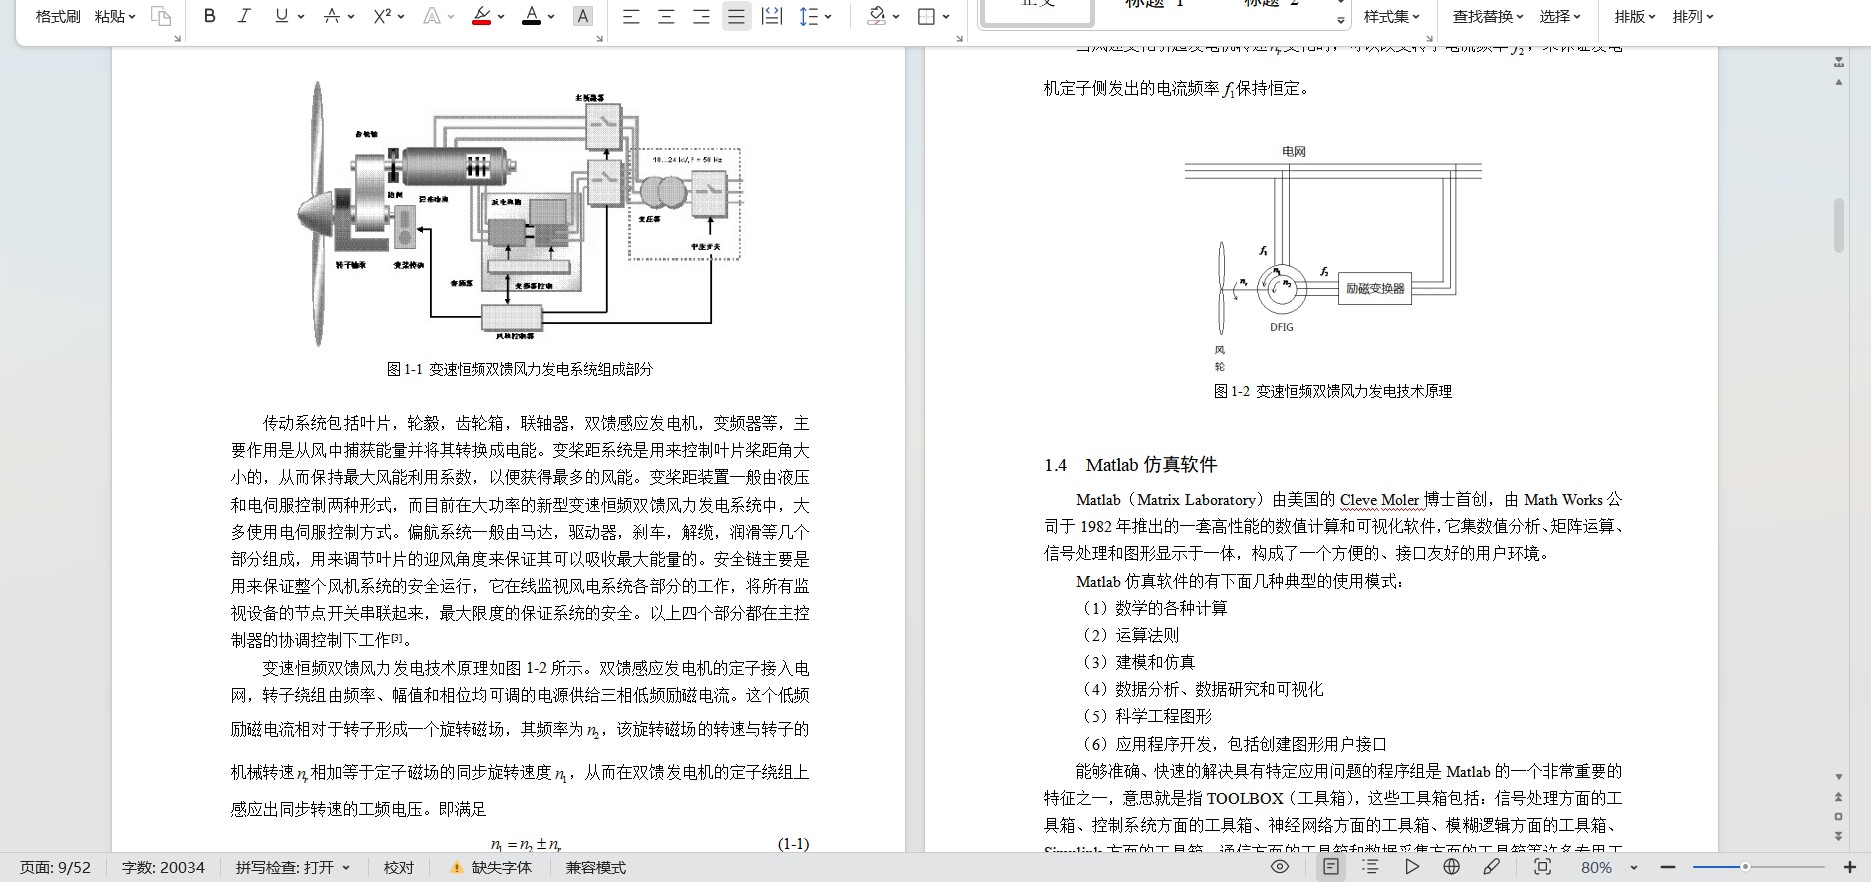Click the line spacing icon
Viewport: 1871px width, 882px height.
click(x=808, y=16)
